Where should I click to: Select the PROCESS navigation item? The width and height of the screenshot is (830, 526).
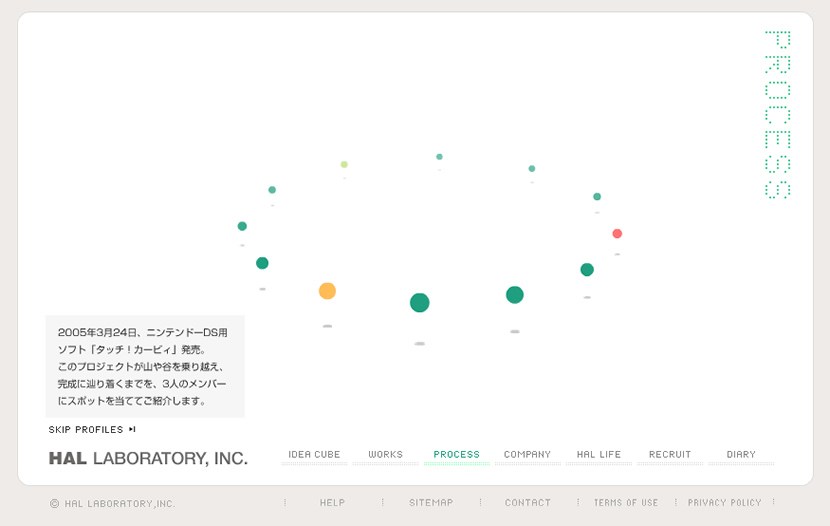point(456,455)
